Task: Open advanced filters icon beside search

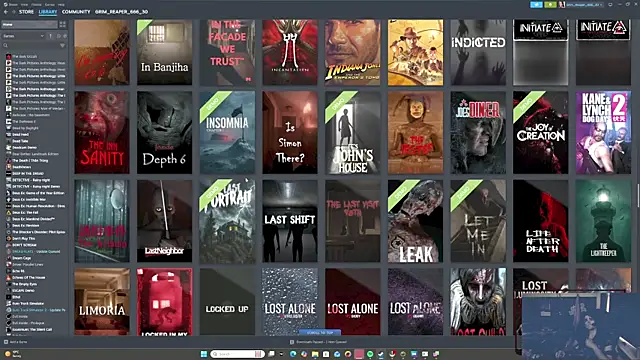Action: 62,45
